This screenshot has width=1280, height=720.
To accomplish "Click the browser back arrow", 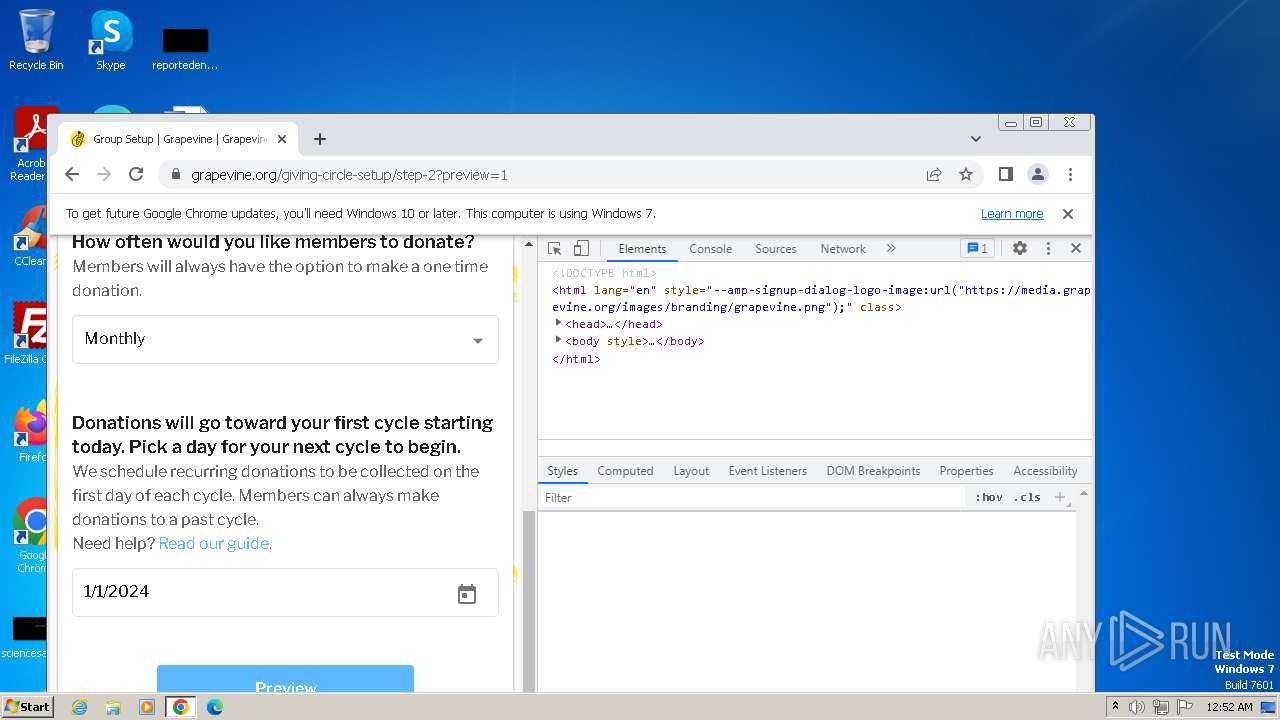I will click(x=72, y=174).
